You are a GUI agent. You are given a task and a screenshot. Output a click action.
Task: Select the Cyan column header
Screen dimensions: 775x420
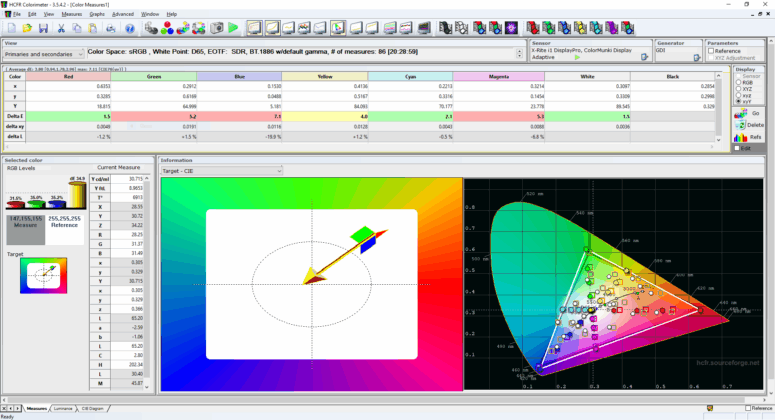pos(410,77)
